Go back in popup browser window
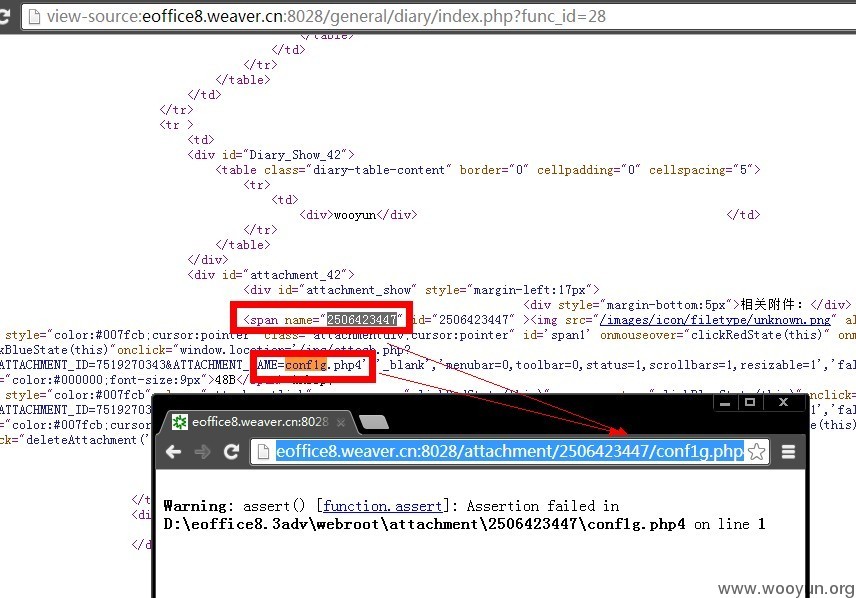856x598 pixels. tap(174, 452)
